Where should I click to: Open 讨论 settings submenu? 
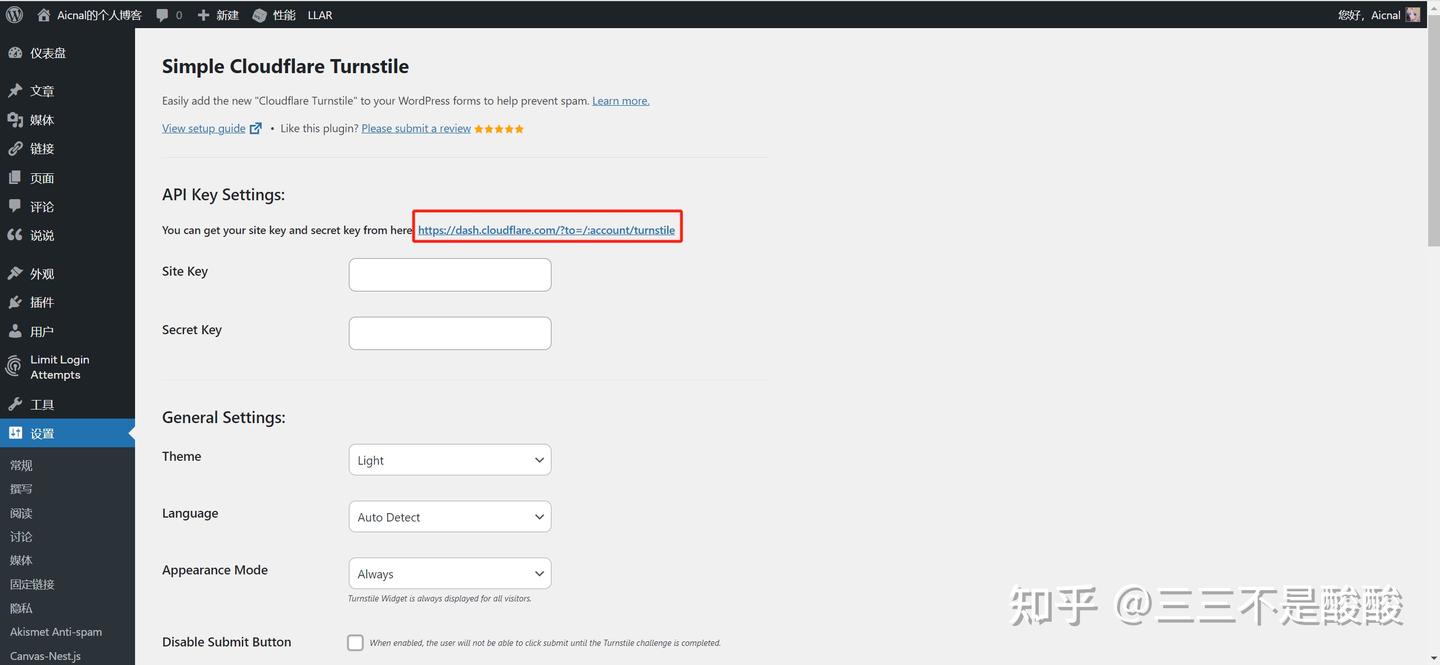[x=21, y=537]
